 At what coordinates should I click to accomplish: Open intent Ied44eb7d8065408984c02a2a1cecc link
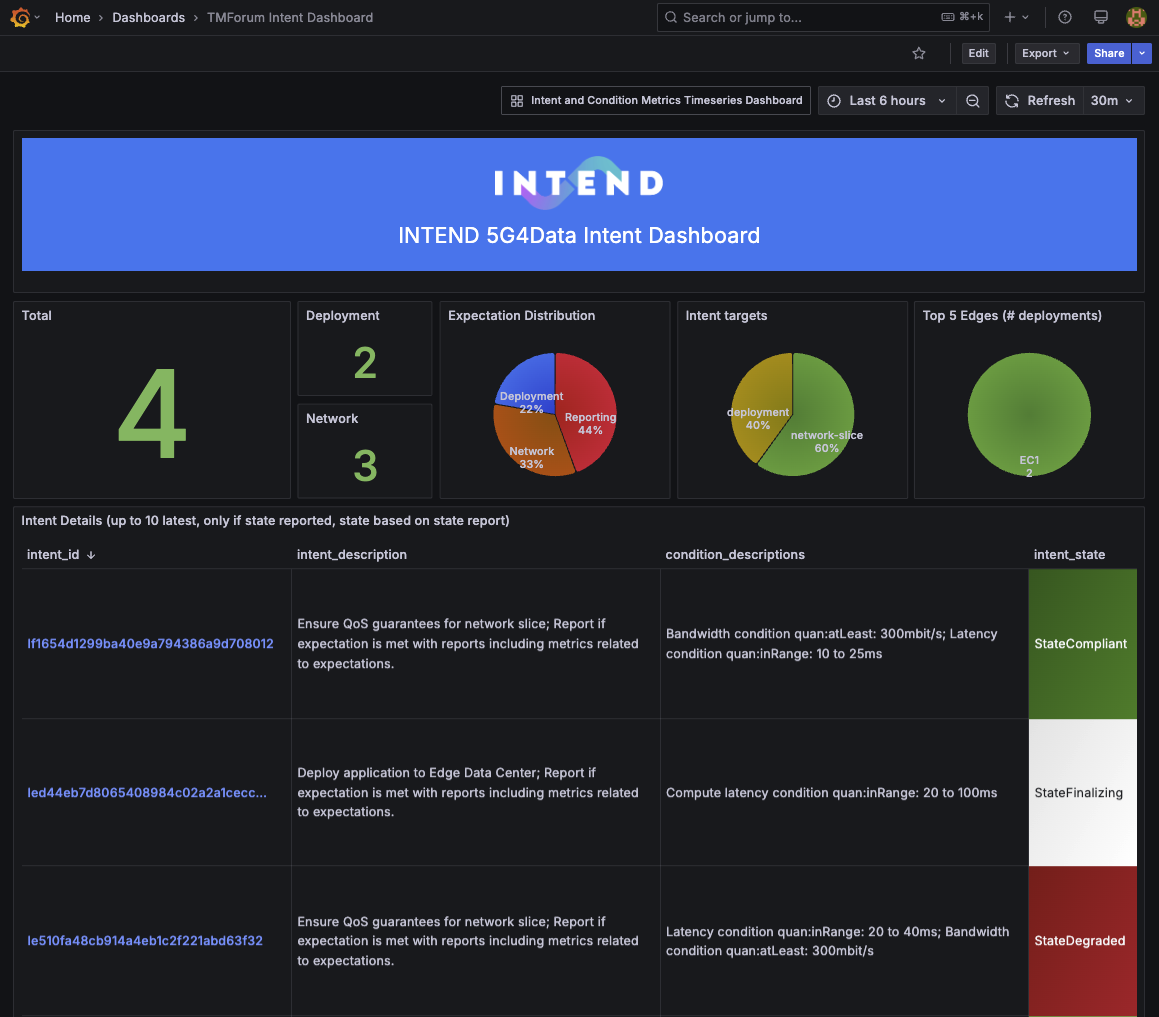[147, 792]
